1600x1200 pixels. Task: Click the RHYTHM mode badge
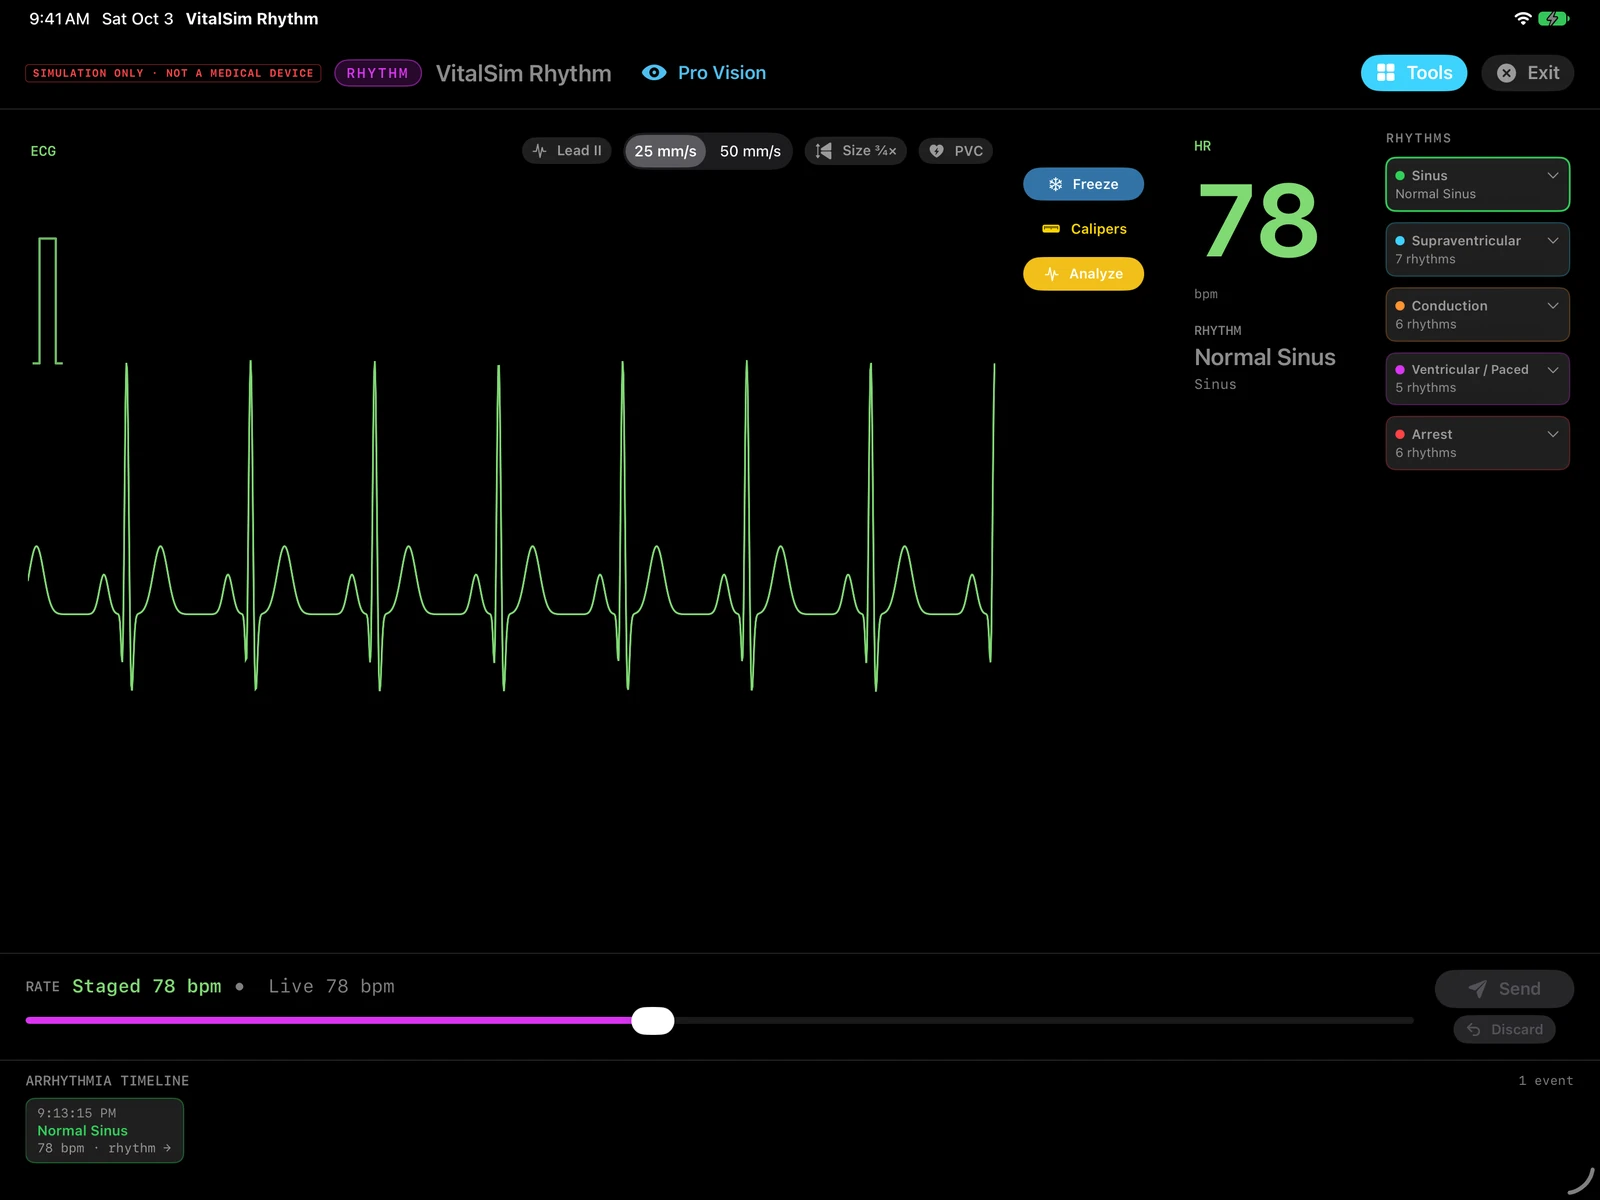pos(378,73)
